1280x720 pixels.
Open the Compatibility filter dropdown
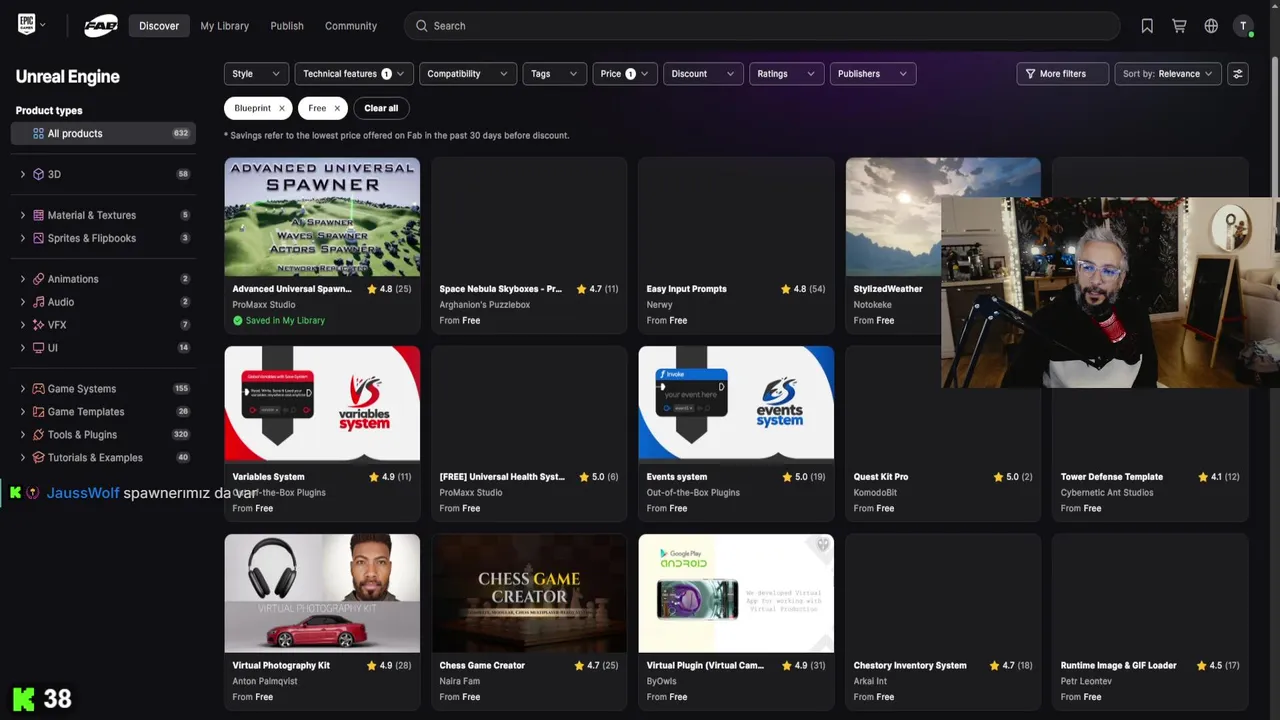click(468, 74)
